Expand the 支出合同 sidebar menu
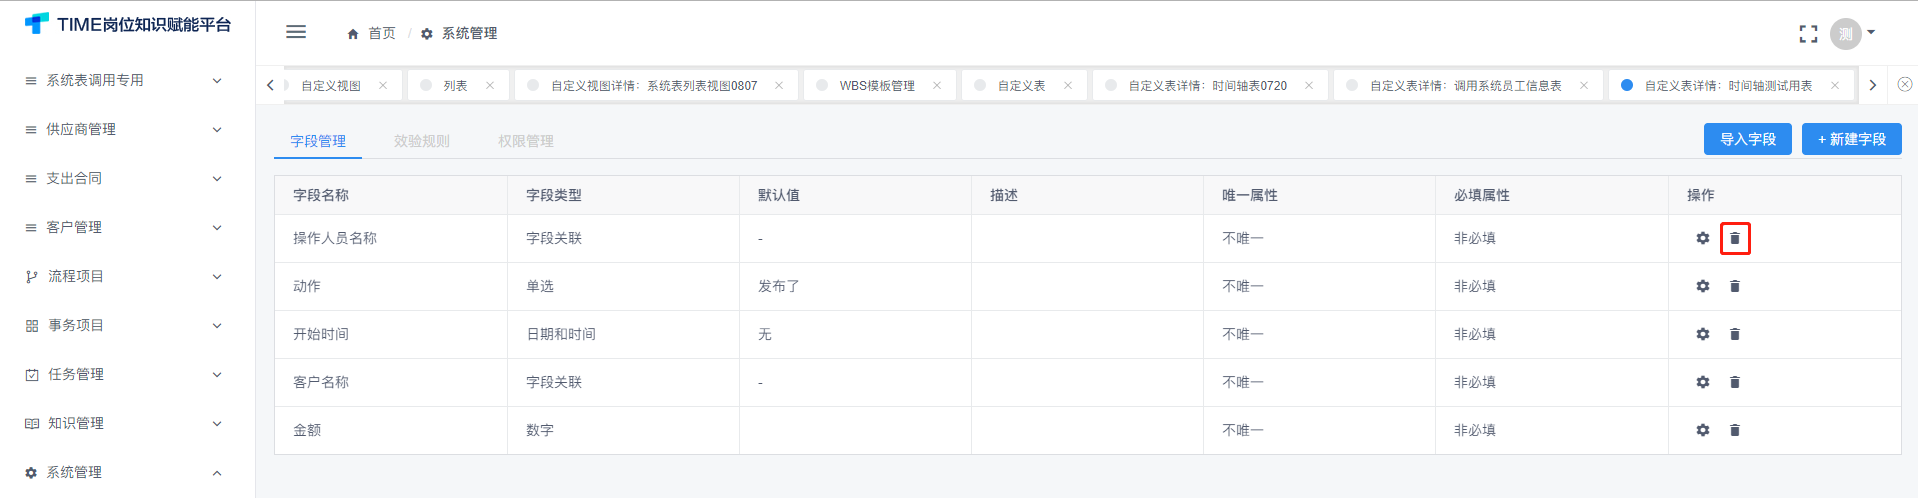Viewport: 1918px width, 498px height. (127, 178)
